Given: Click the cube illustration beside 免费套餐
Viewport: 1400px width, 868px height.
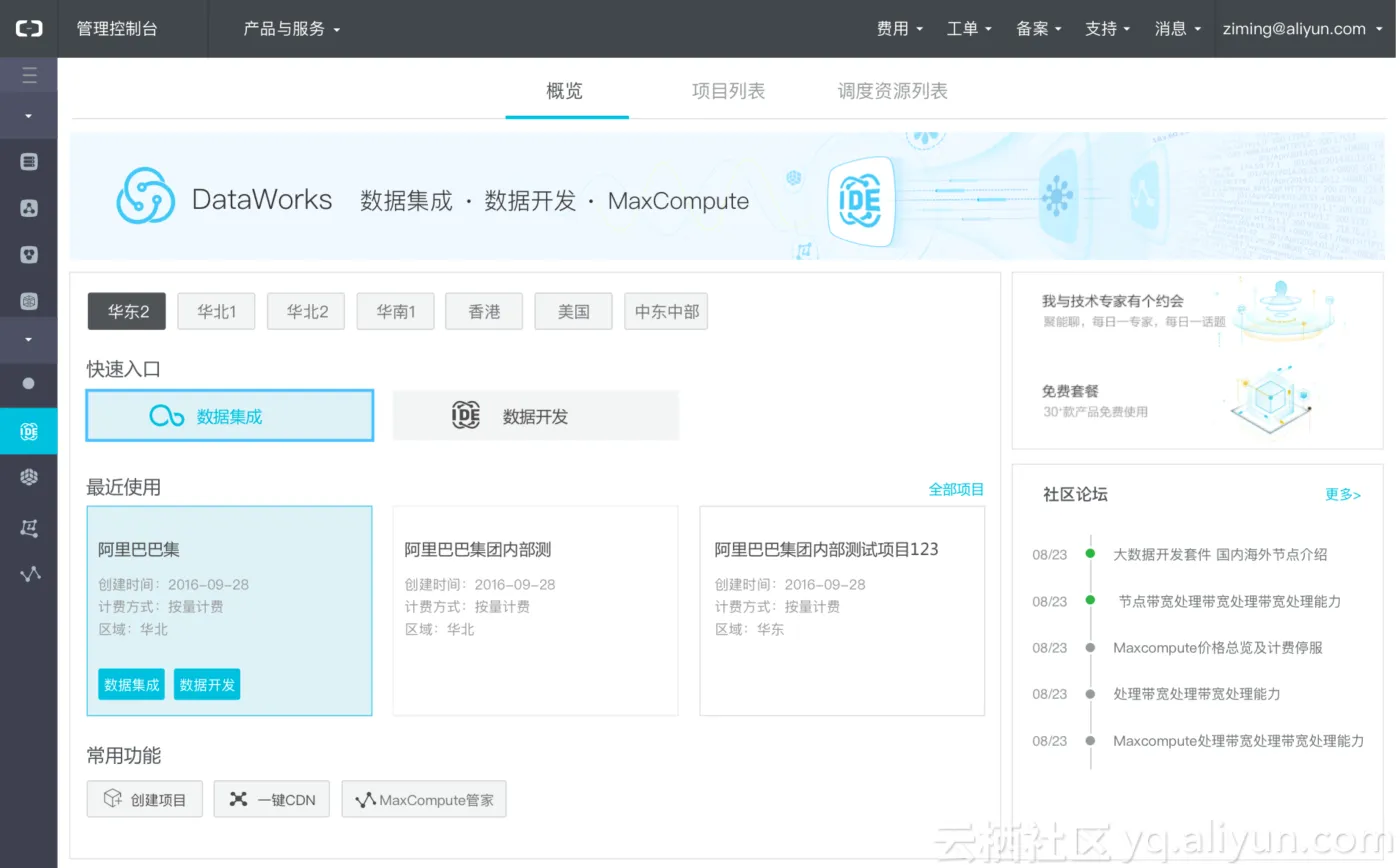Looking at the screenshot, I should tap(1270, 398).
